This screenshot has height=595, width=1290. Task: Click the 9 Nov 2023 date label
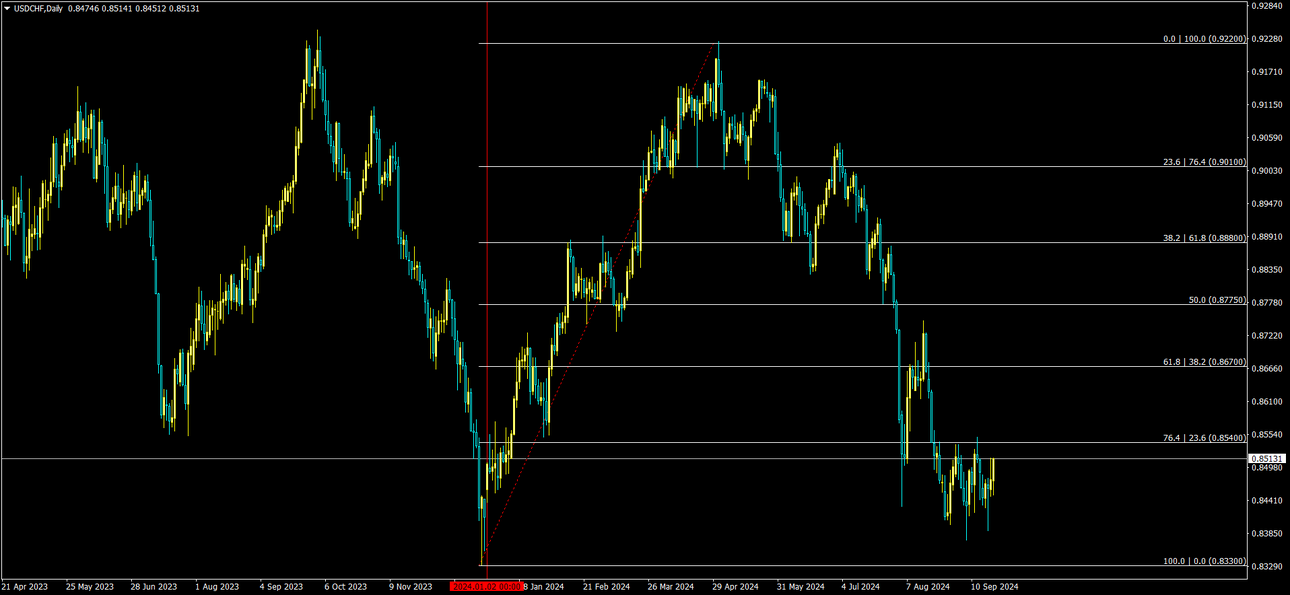(x=411, y=587)
